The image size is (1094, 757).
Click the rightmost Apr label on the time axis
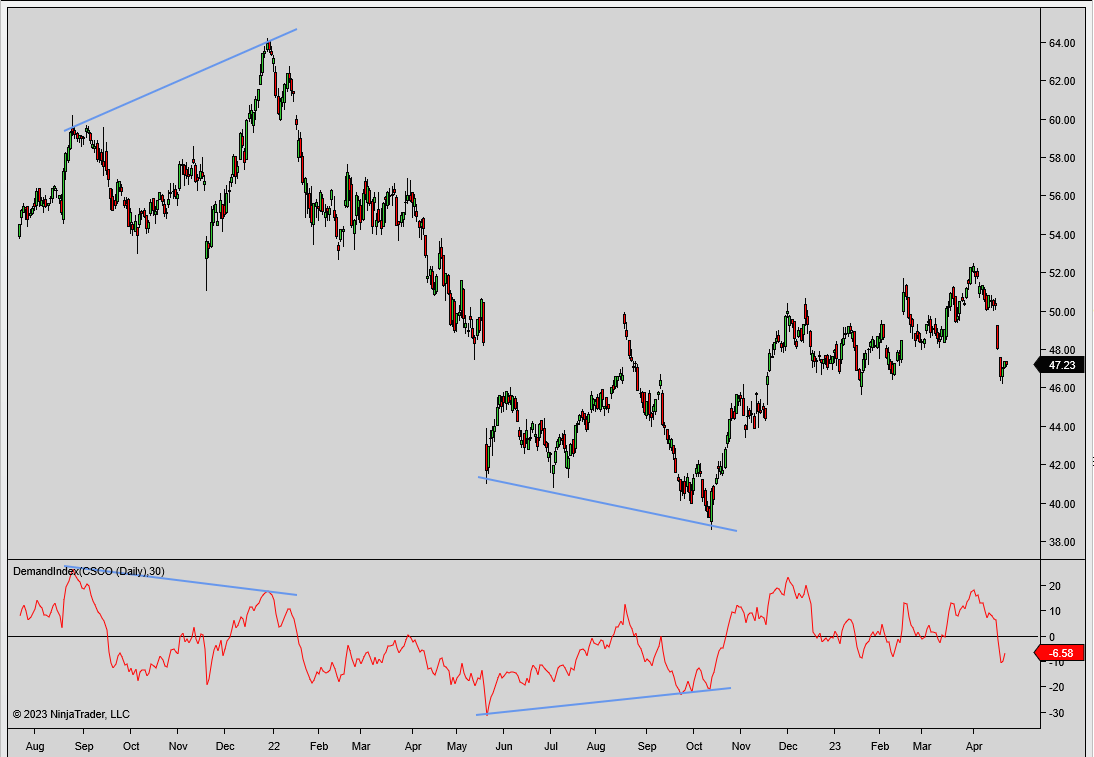[x=974, y=746]
